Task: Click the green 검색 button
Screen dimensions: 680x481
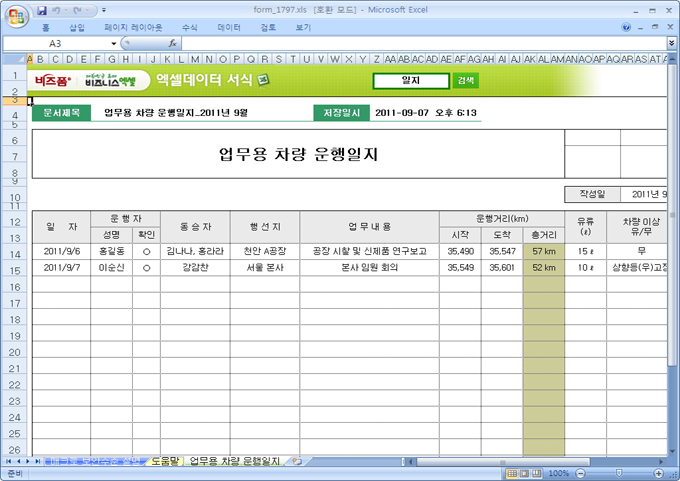Action: click(x=466, y=81)
